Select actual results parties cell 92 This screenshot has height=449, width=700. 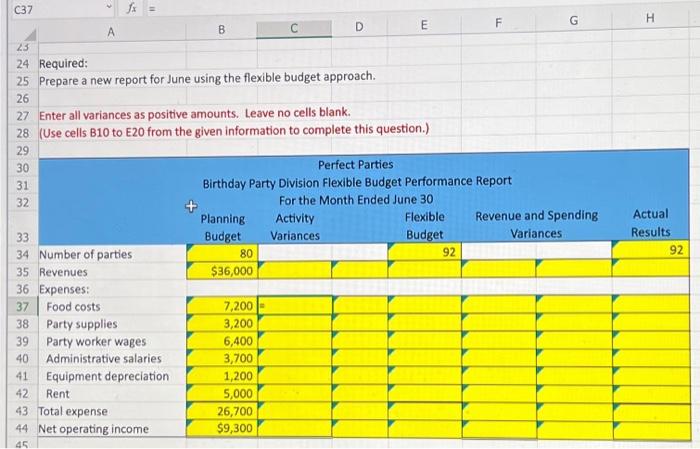[x=650, y=249]
